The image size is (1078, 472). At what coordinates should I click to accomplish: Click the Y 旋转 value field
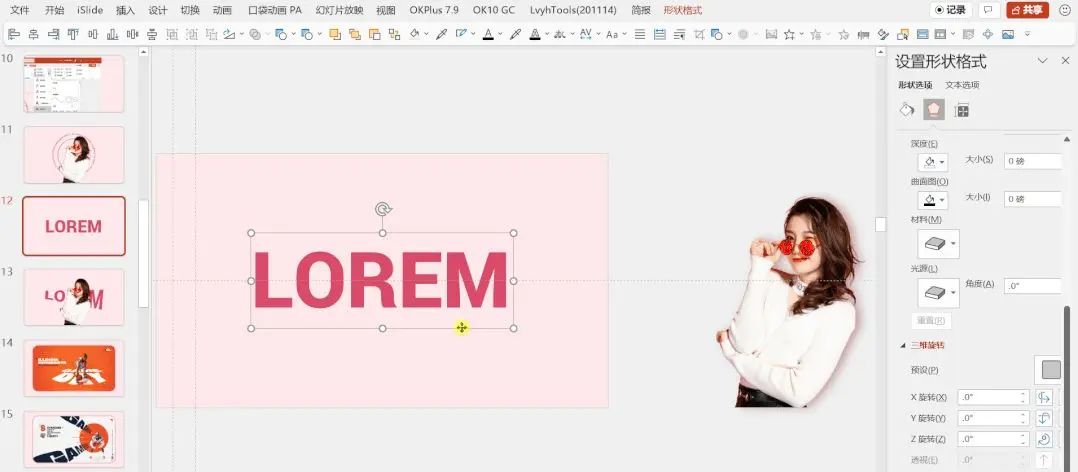pyautogui.click(x=993, y=418)
